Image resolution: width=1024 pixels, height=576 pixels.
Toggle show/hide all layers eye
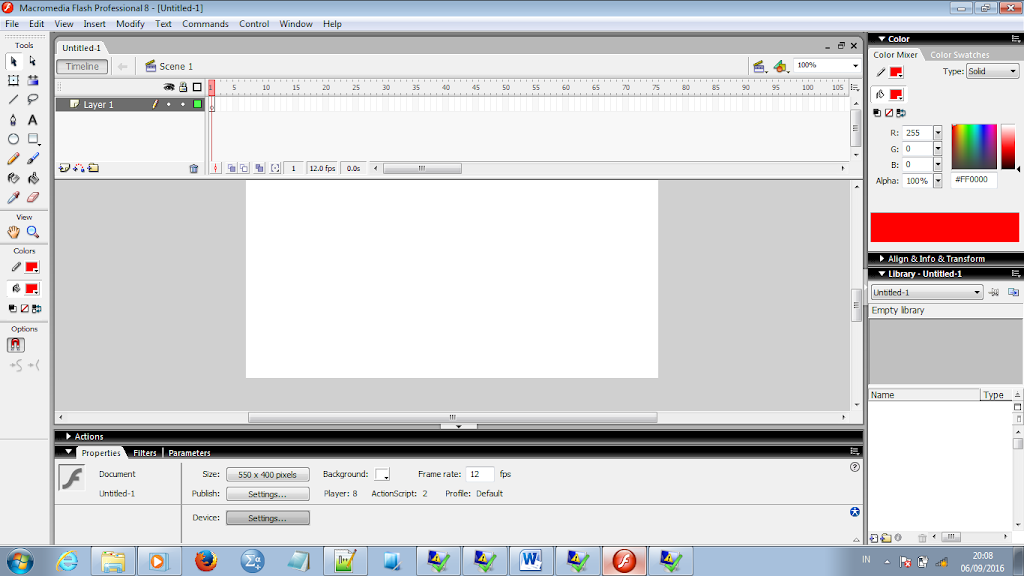click(169, 87)
